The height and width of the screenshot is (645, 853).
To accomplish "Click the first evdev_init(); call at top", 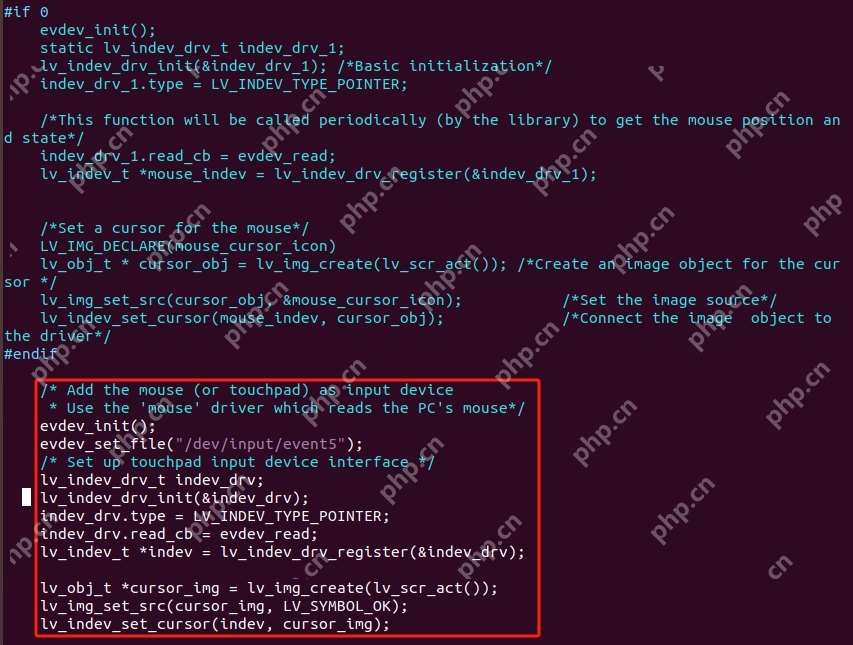I will pos(98,30).
